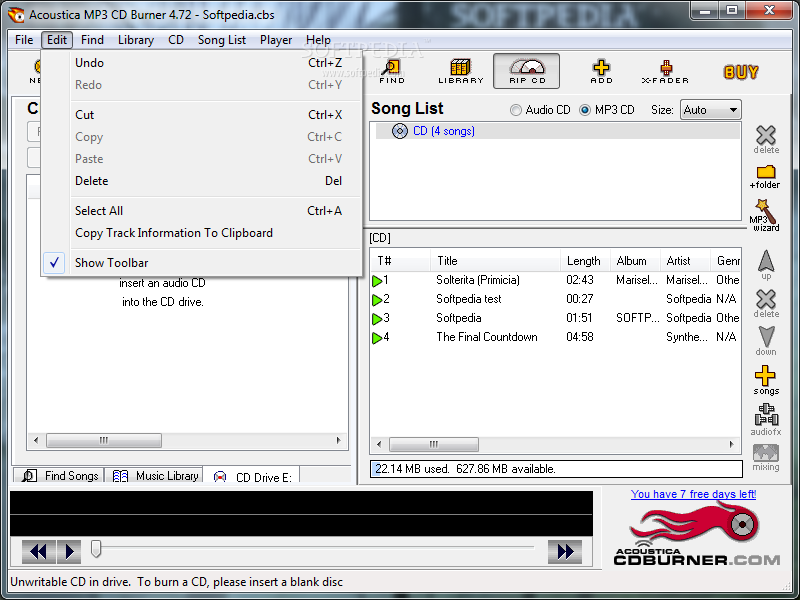Click the playback position slider handle
The height and width of the screenshot is (600, 800).
point(96,549)
